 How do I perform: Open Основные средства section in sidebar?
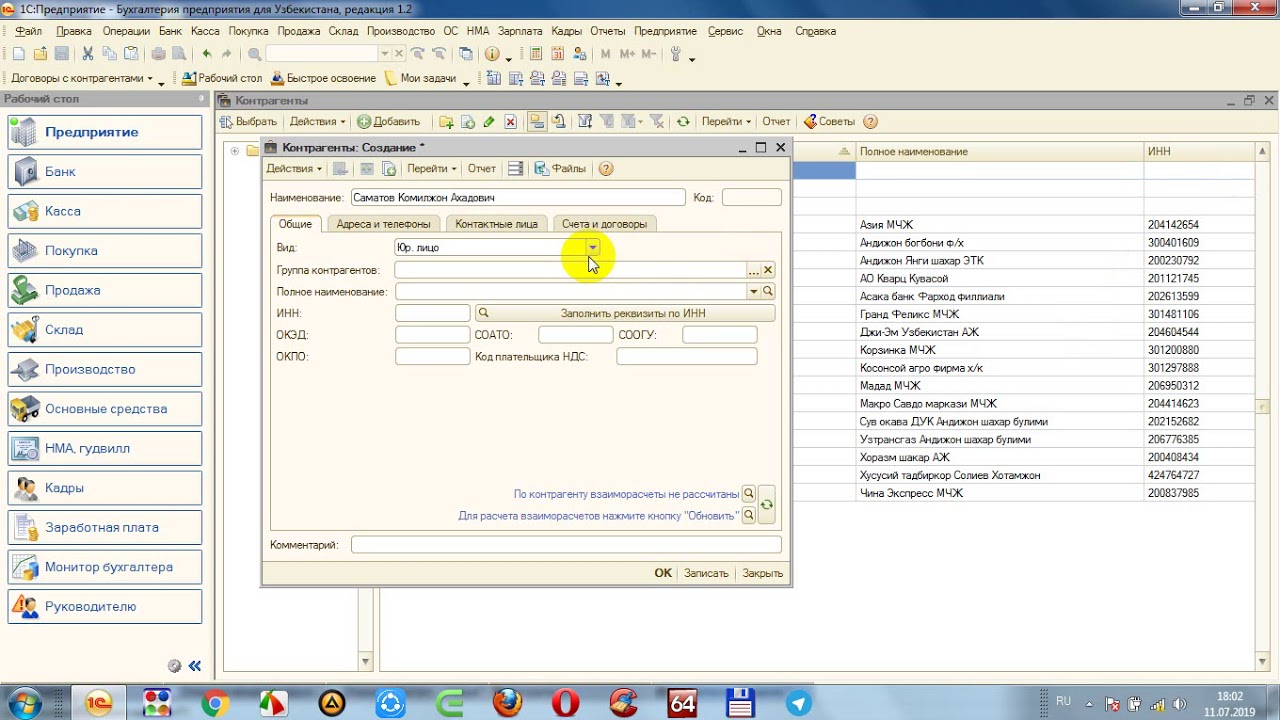105,409
